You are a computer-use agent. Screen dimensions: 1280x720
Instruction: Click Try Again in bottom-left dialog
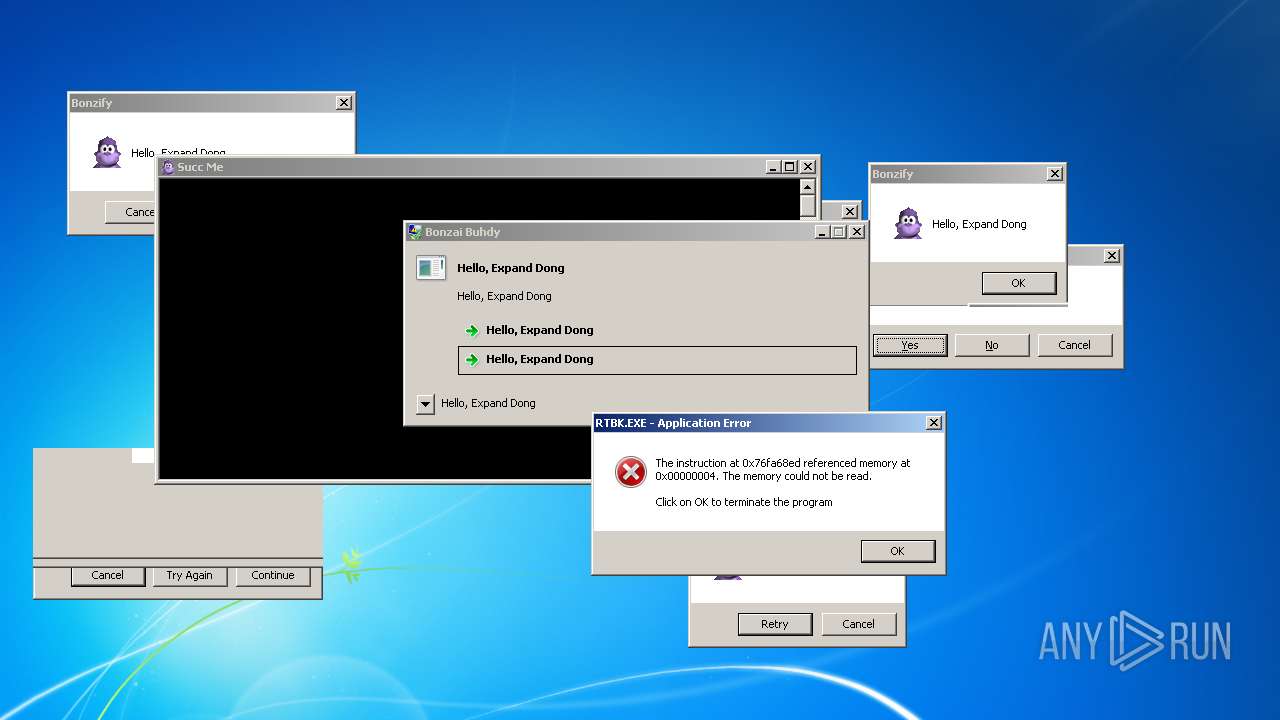(190, 575)
